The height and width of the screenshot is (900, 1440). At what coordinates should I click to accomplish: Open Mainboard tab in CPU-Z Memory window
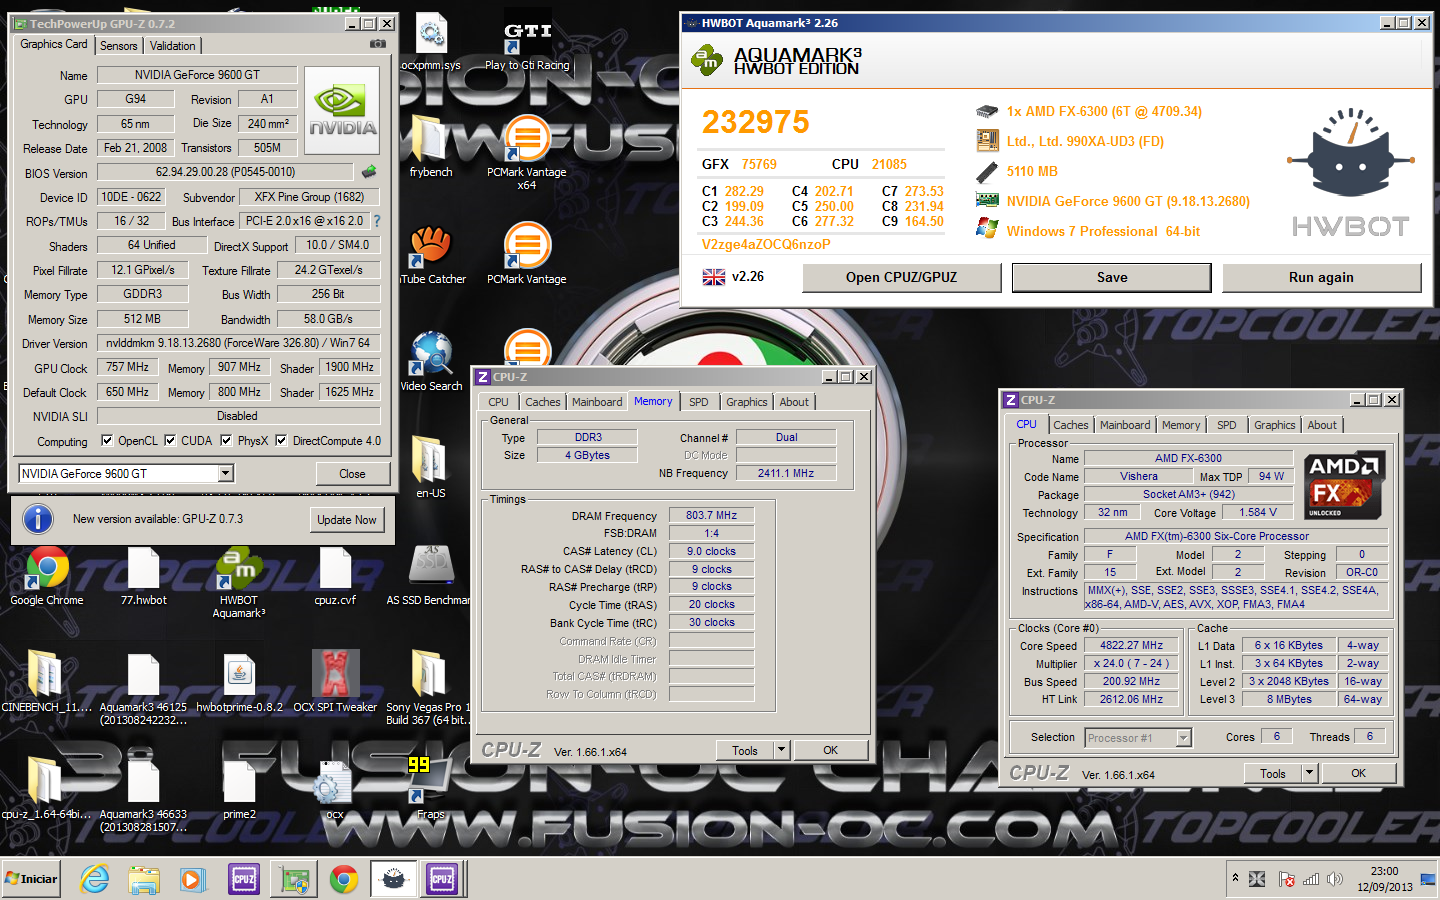point(597,402)
